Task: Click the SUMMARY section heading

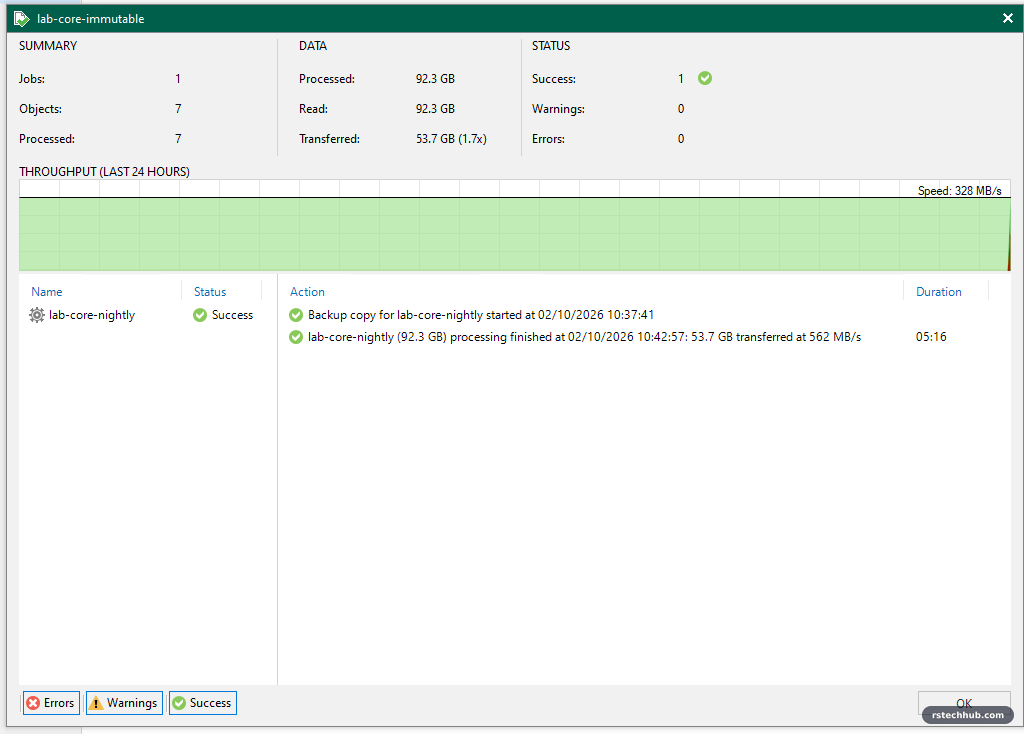Action: click(x=48, y=46)
